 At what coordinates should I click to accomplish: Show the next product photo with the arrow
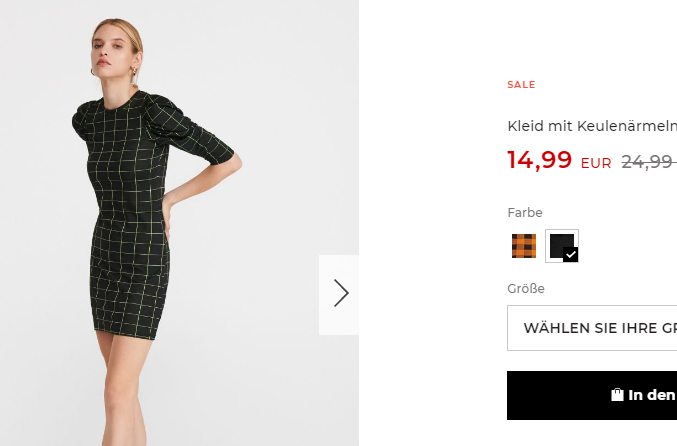click(339, 294)
